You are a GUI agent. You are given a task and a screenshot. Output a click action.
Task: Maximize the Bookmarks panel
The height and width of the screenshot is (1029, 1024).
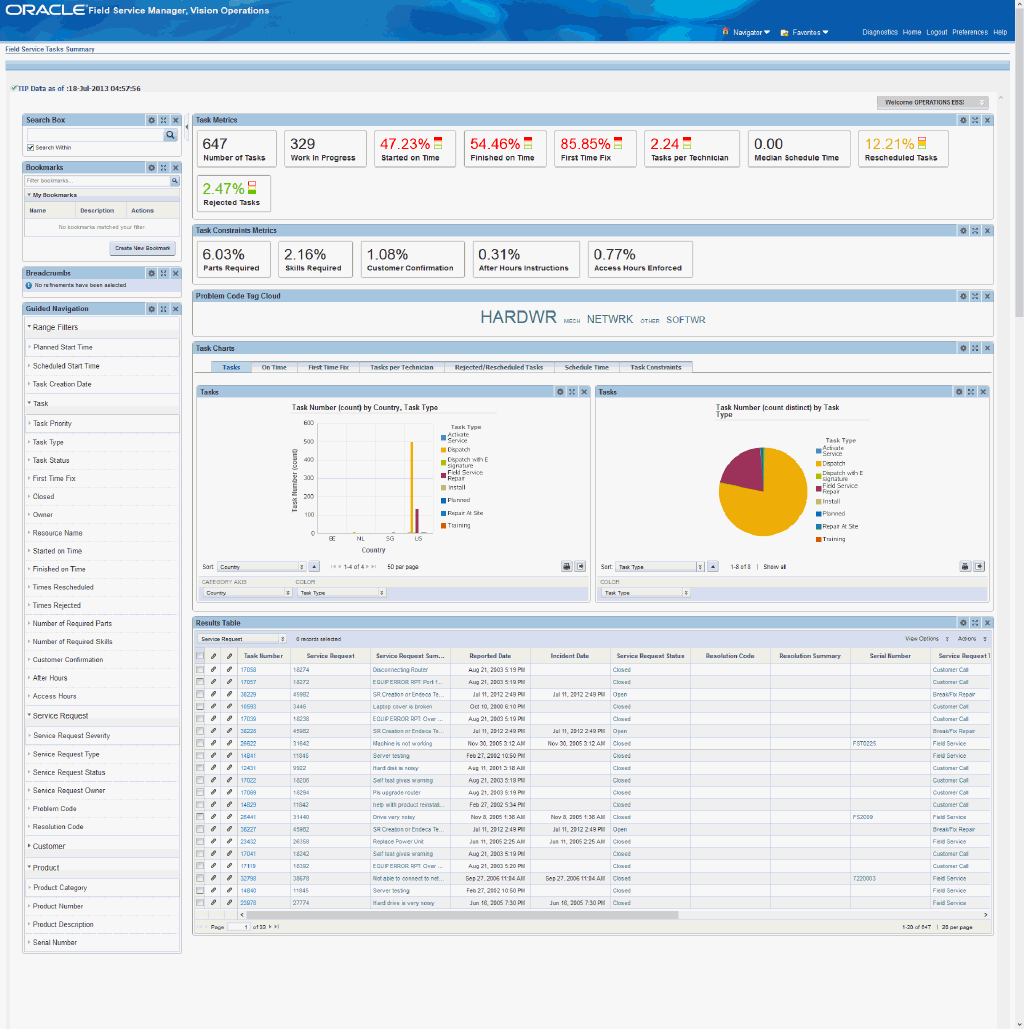pos(163,167)
